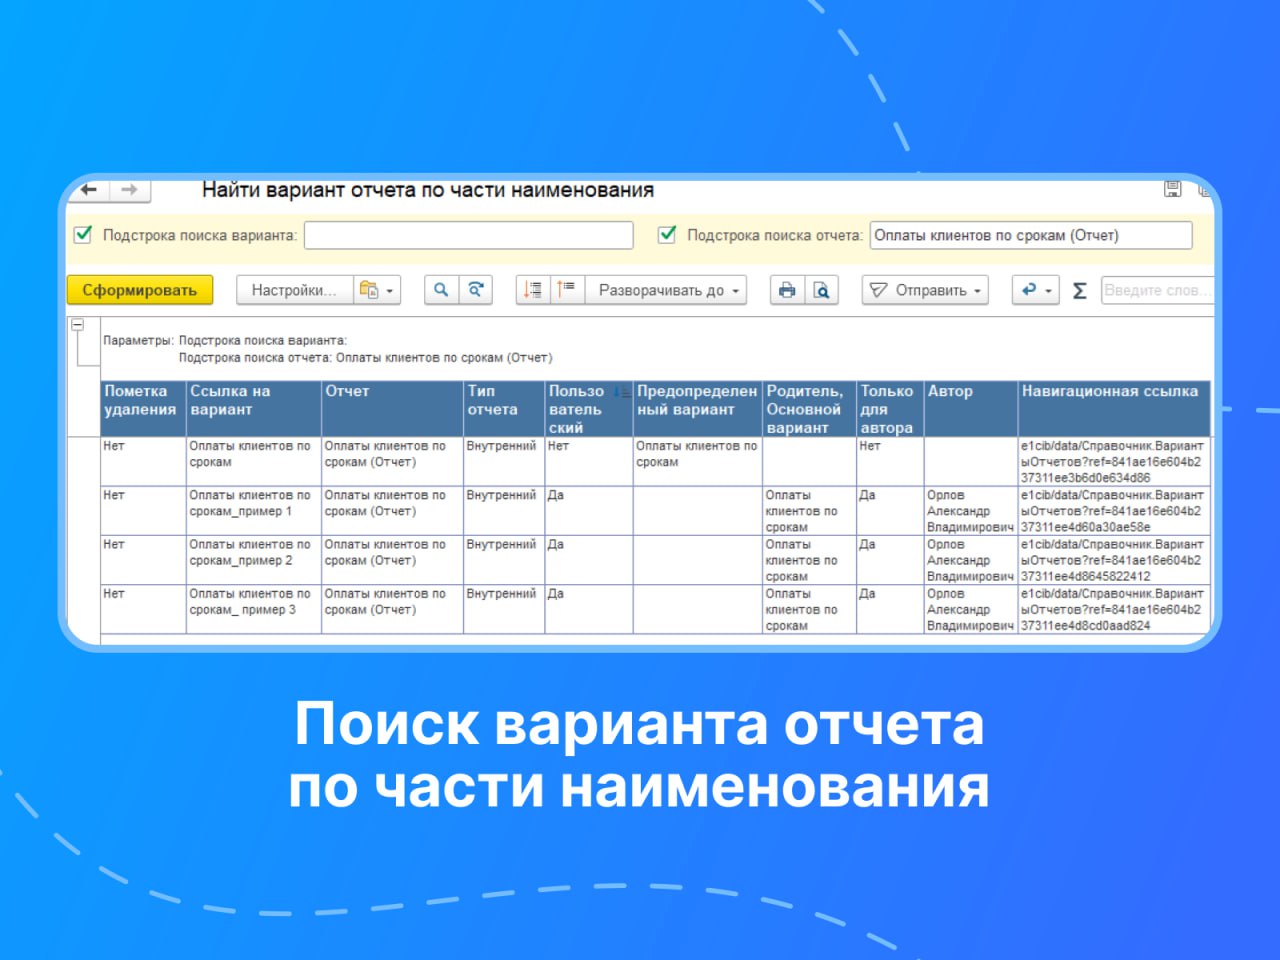This screenshot has height=960, width=1280.
Task: Click the save diskette icon in title bar
Action: point(1173,189)
